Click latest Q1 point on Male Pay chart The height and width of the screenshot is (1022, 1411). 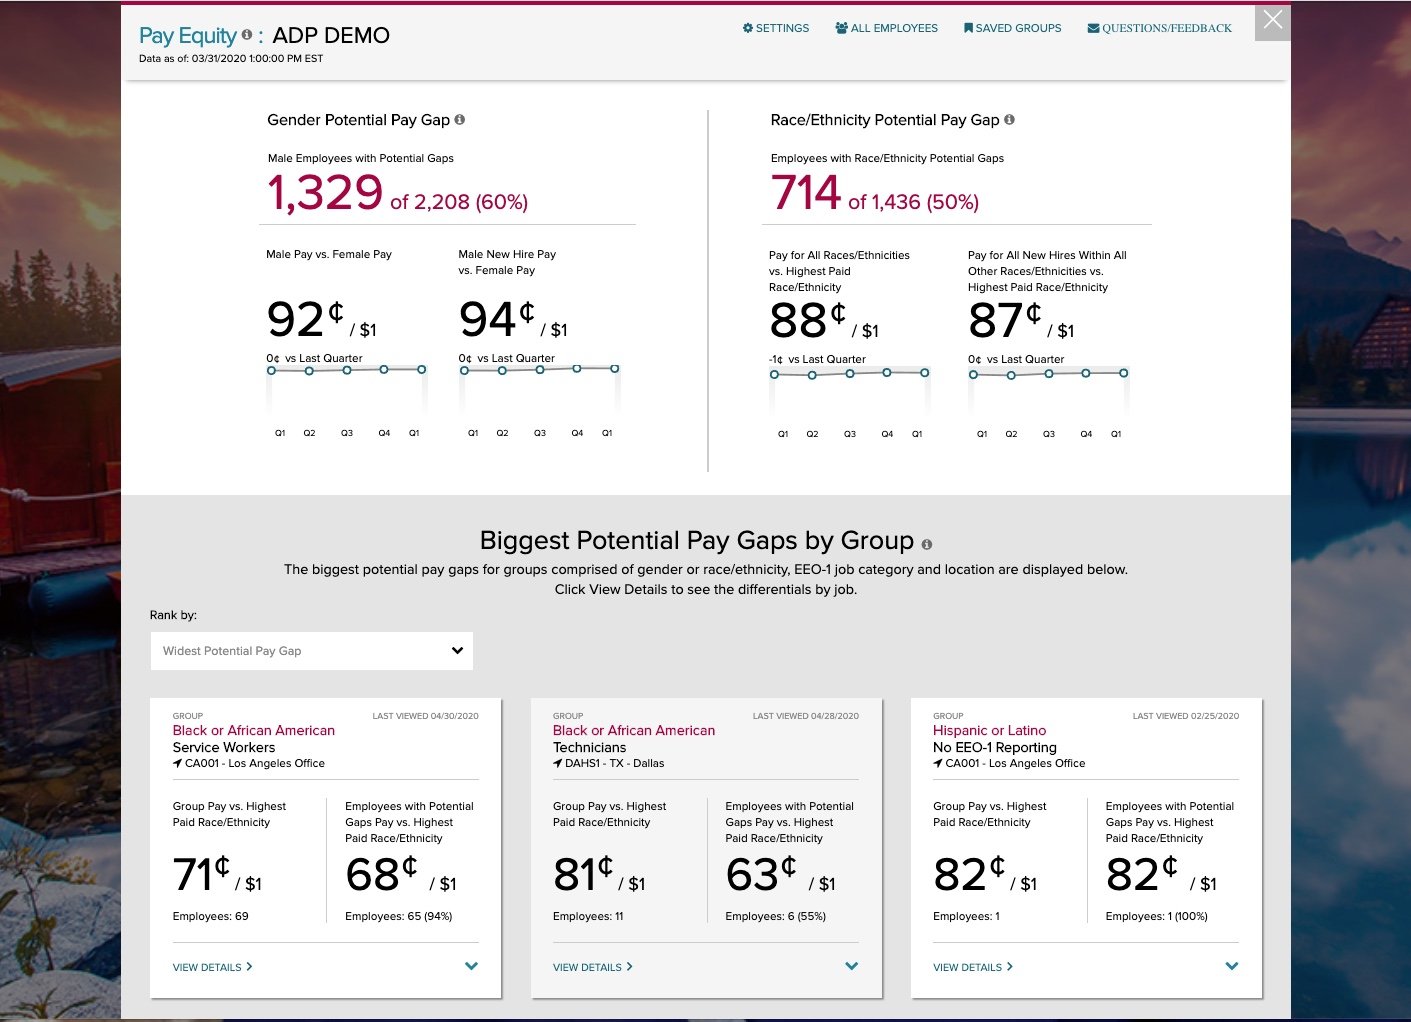pyautogui.click(x=422, y=370)
